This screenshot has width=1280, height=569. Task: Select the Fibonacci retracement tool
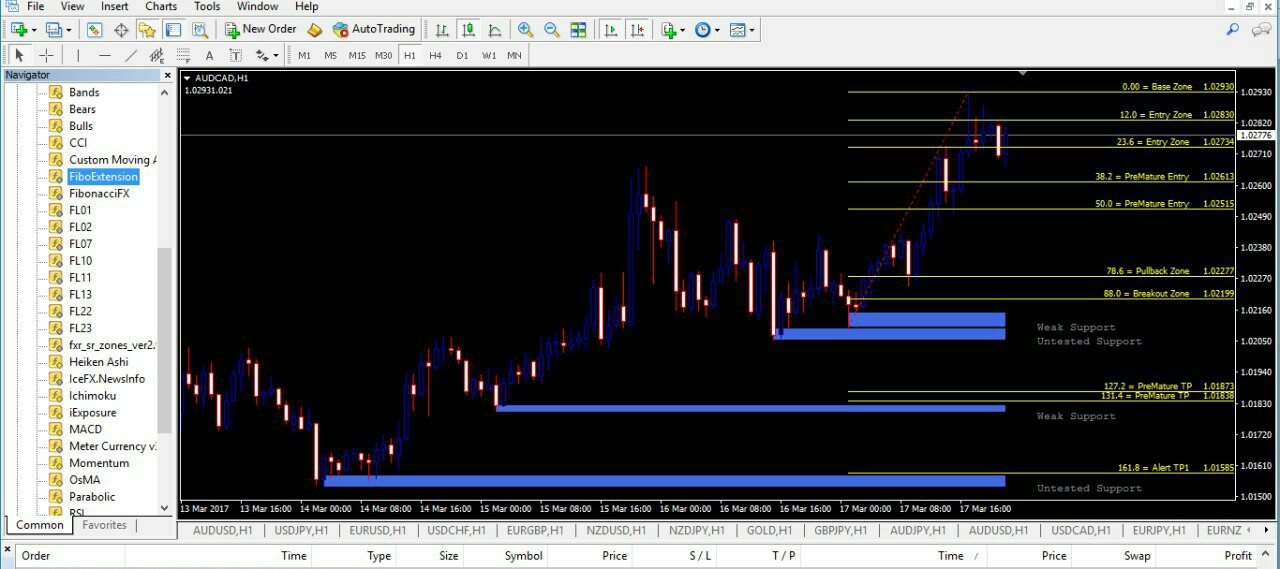tap(182, 55)
